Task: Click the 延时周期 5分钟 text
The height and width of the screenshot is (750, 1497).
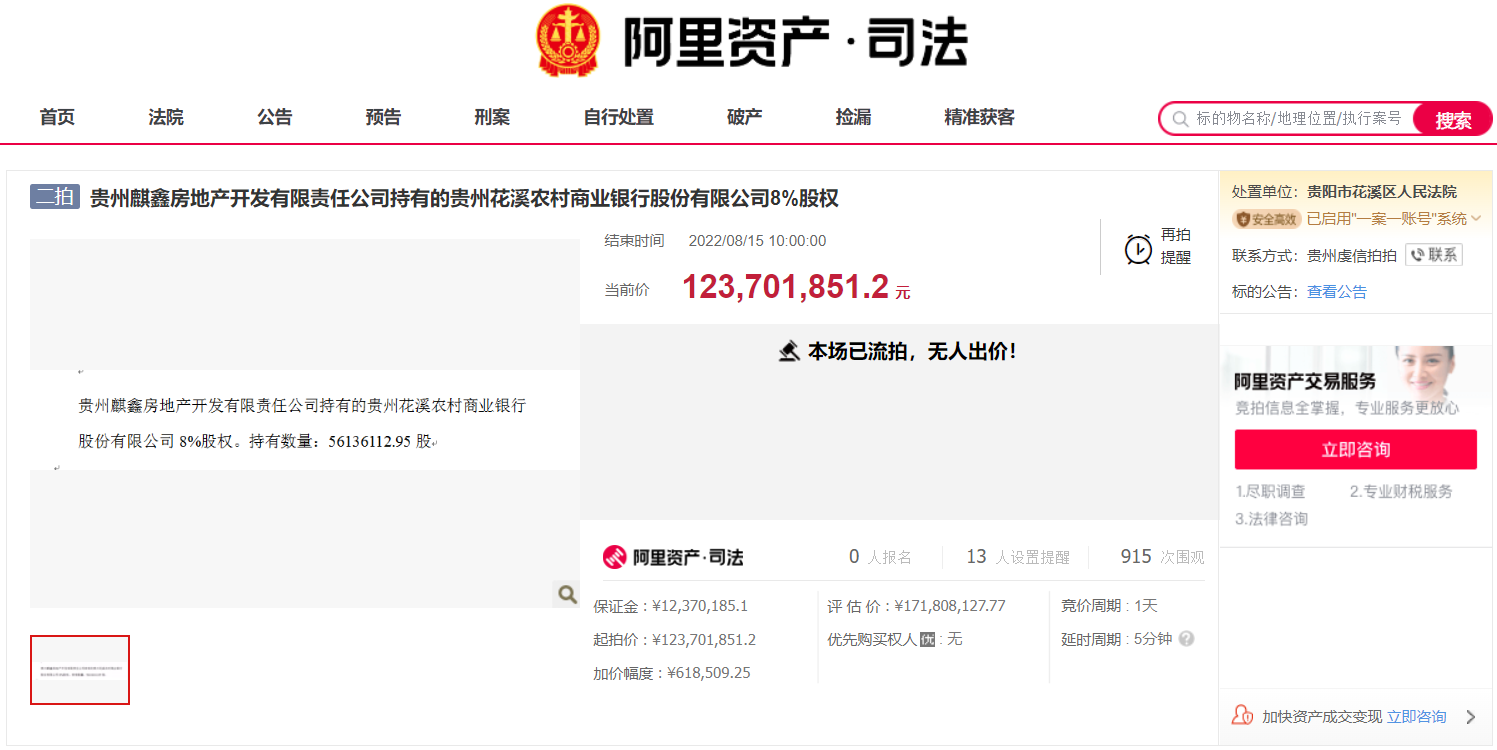Action: tap(1116, 639)
